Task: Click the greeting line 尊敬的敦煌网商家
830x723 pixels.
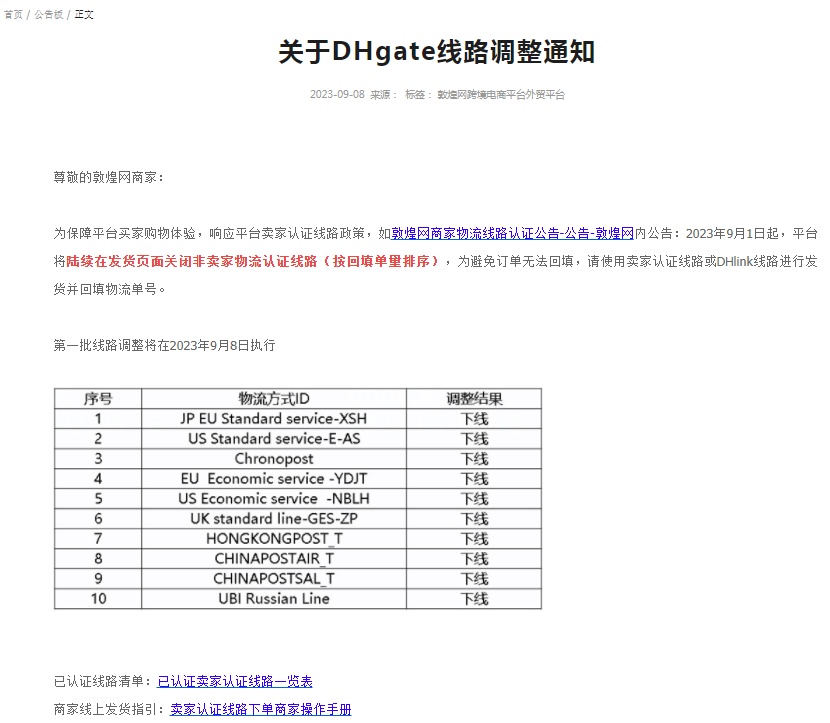Action: click(x=109, y=177)
